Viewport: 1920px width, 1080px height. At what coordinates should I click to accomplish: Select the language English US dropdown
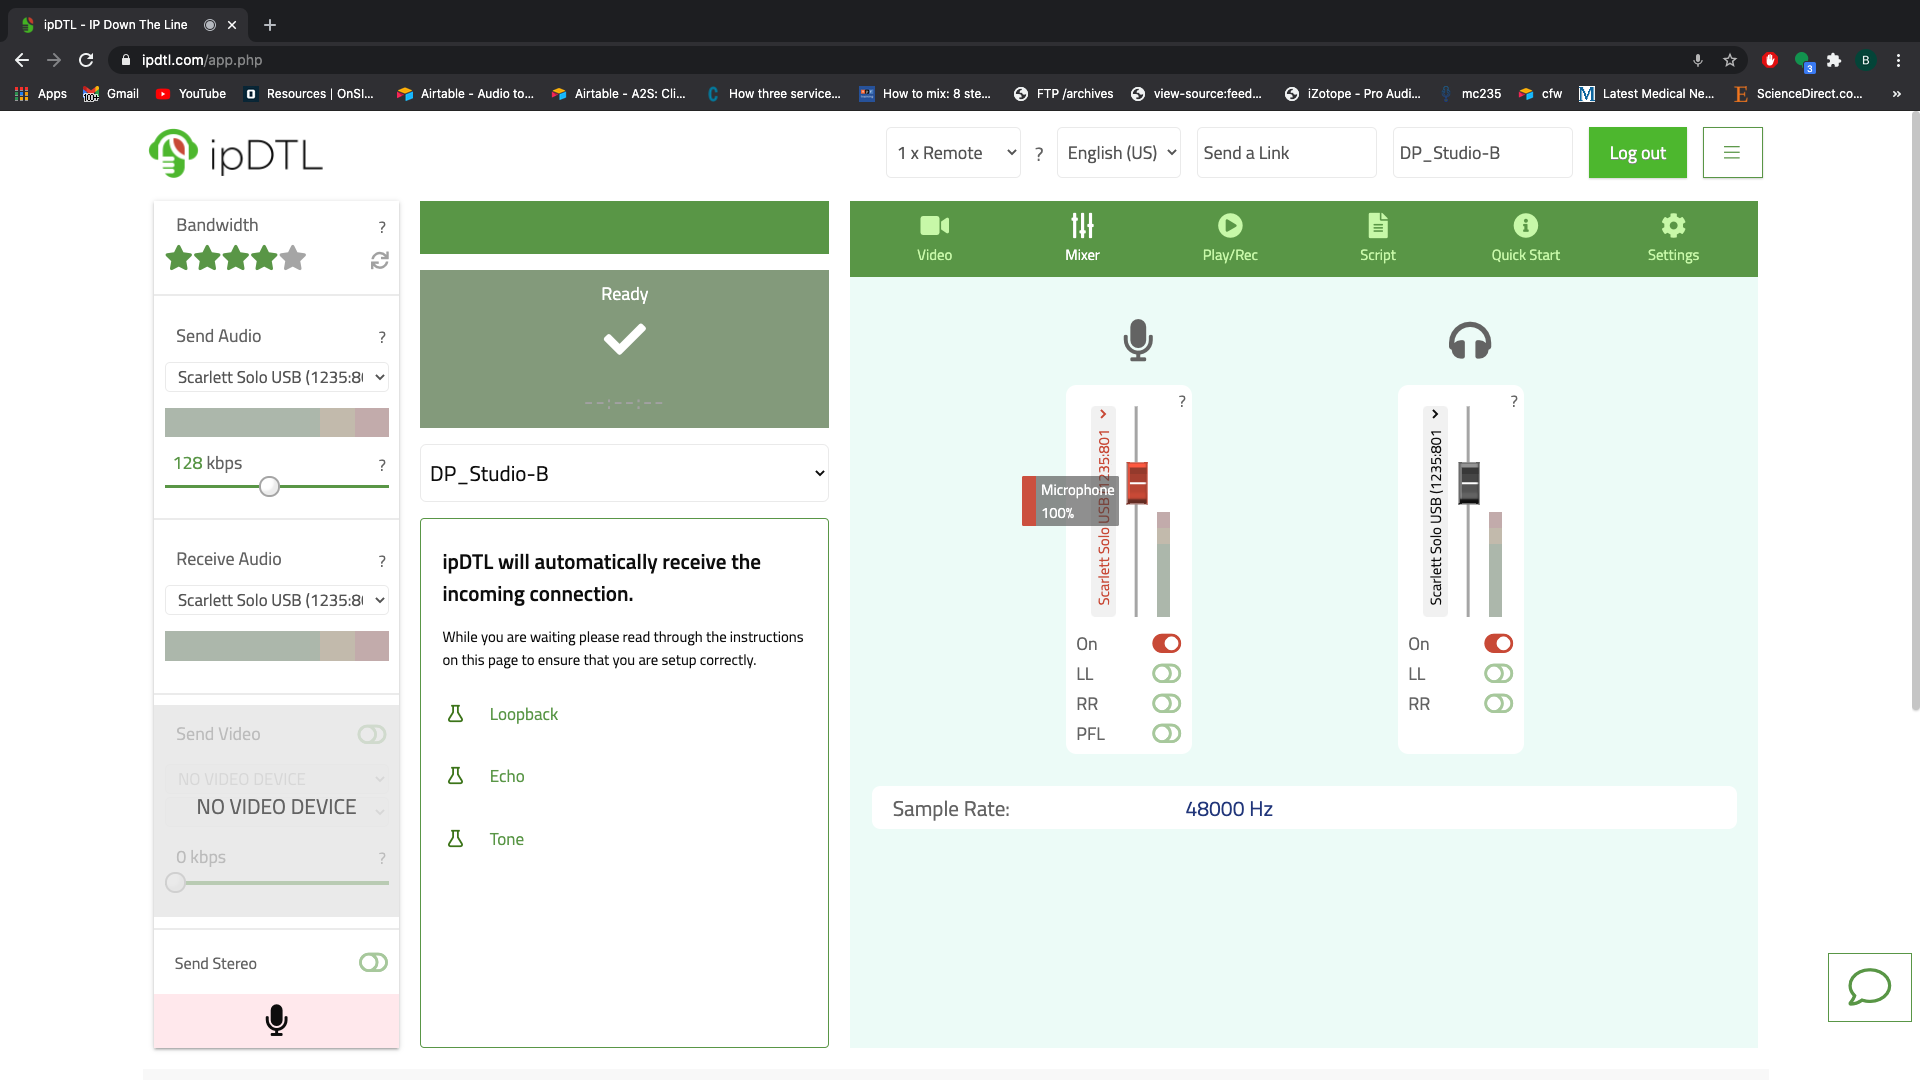click(x=1118, y=152)
